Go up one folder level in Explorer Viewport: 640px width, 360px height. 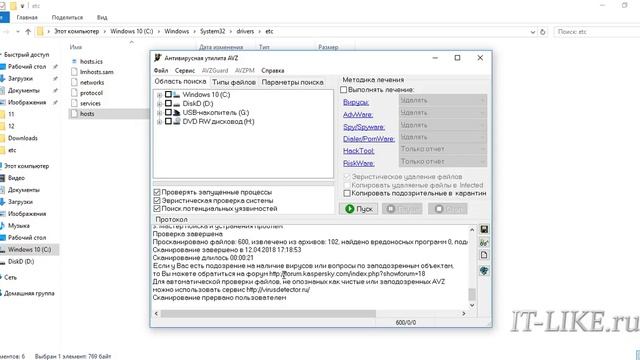click(x=28, y=31)
